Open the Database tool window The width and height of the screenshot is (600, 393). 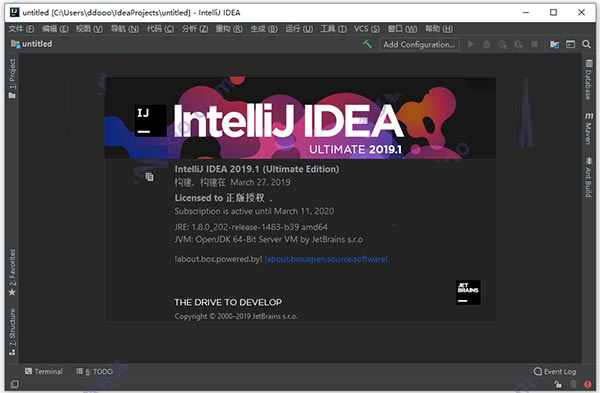[589, 79]
